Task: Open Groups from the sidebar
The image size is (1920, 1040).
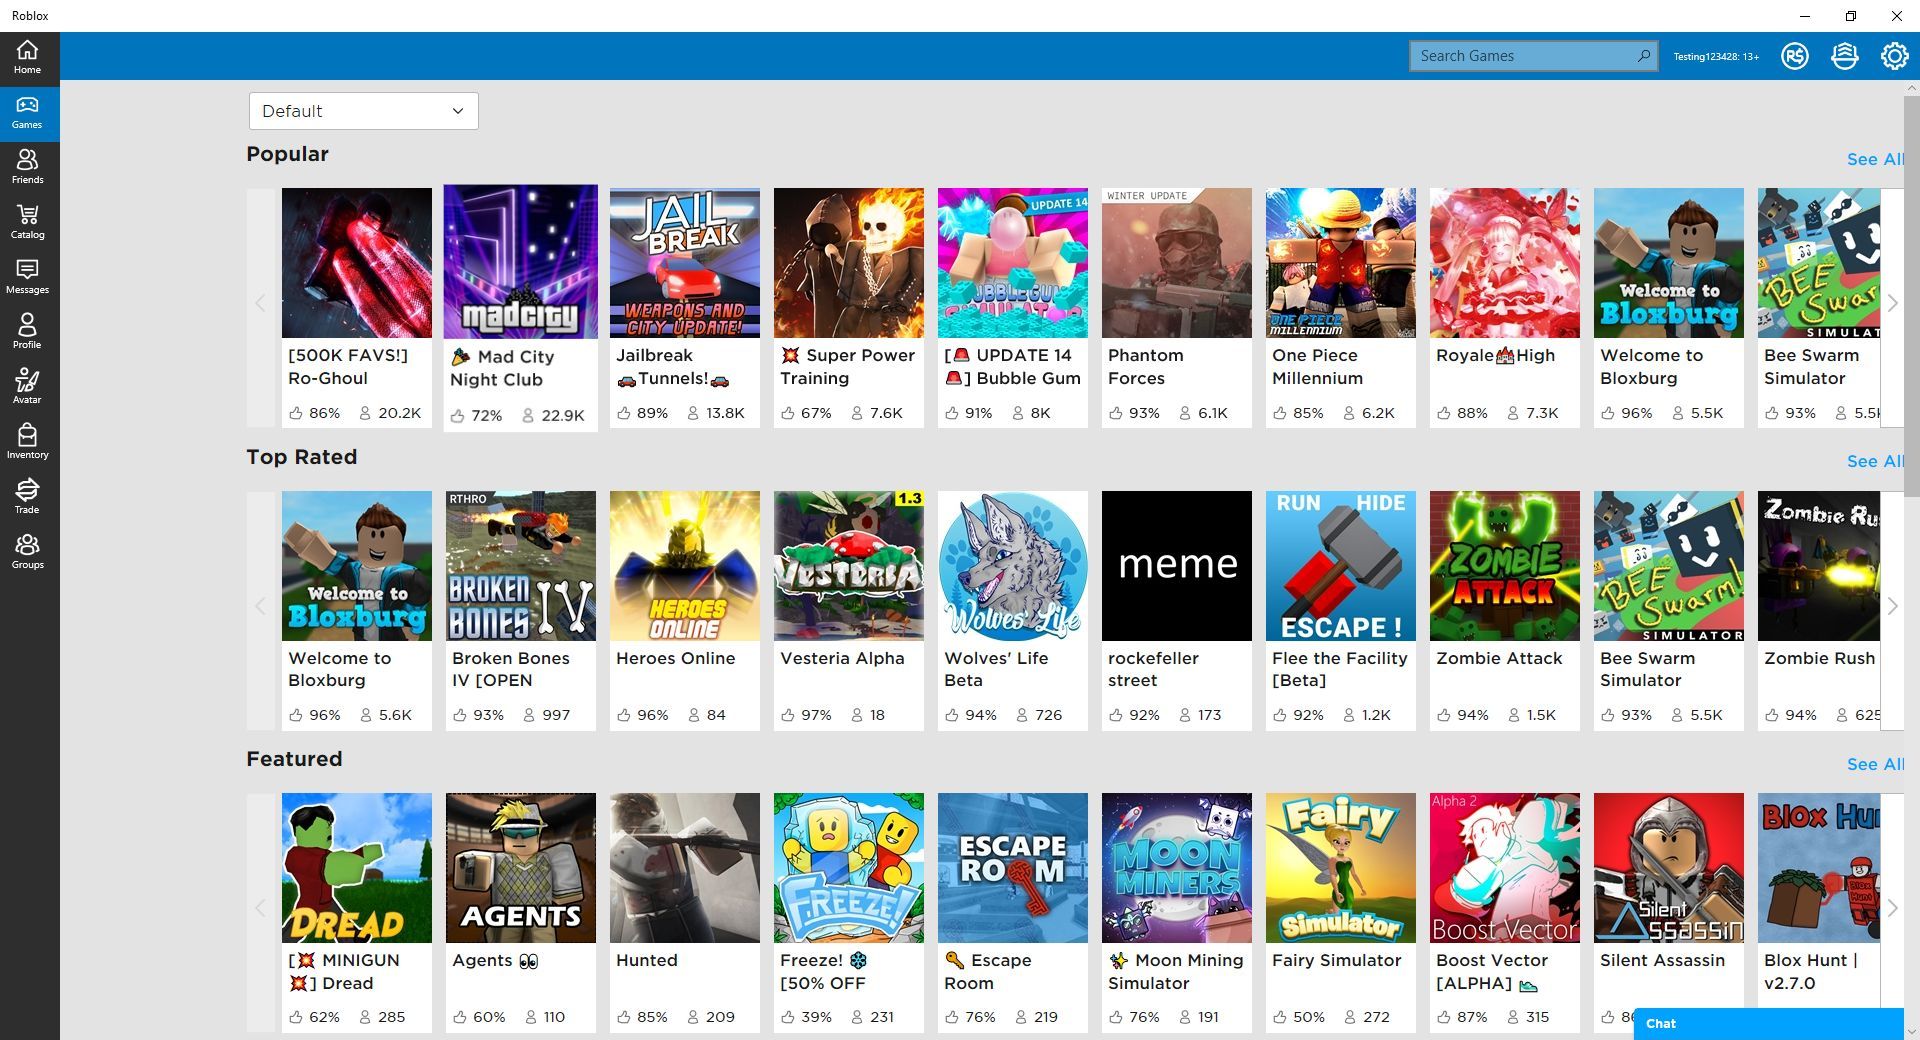Action: pyautogui.click(x=27, y=551)
